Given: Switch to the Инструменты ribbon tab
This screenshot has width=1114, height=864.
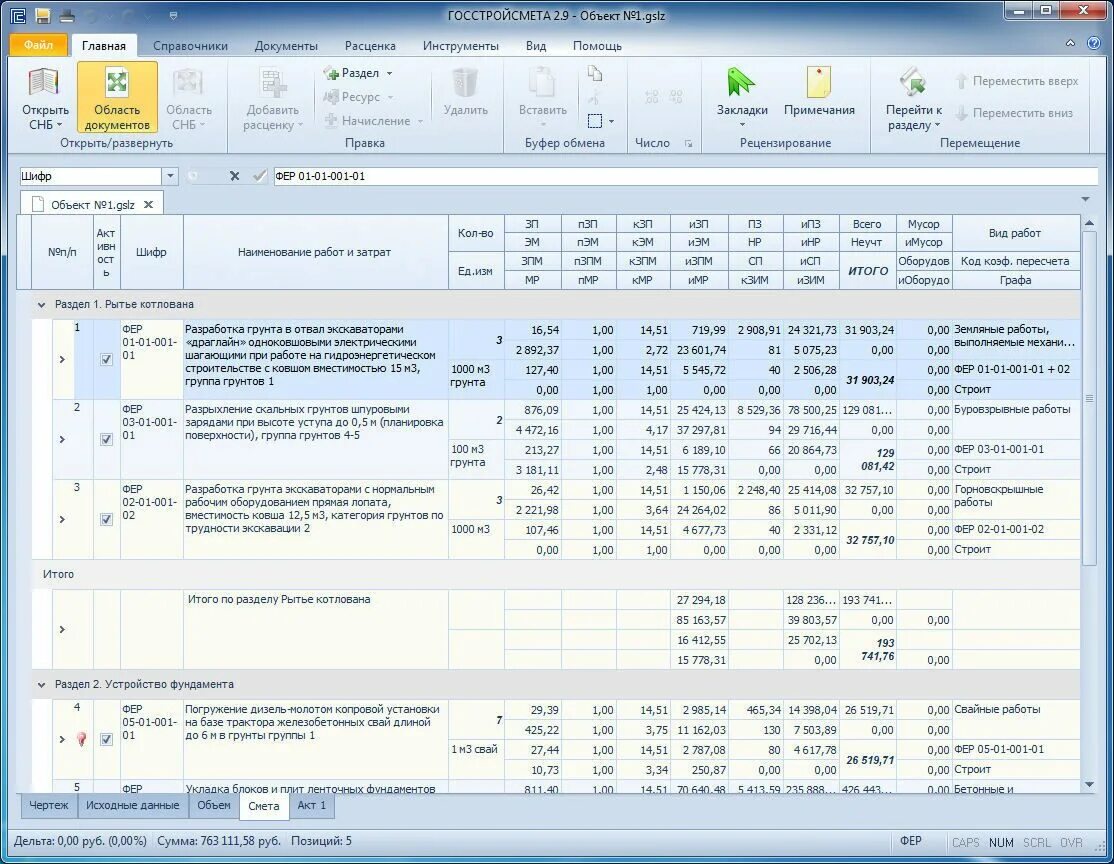Looking at the screenshot, I should coord(460,45).
